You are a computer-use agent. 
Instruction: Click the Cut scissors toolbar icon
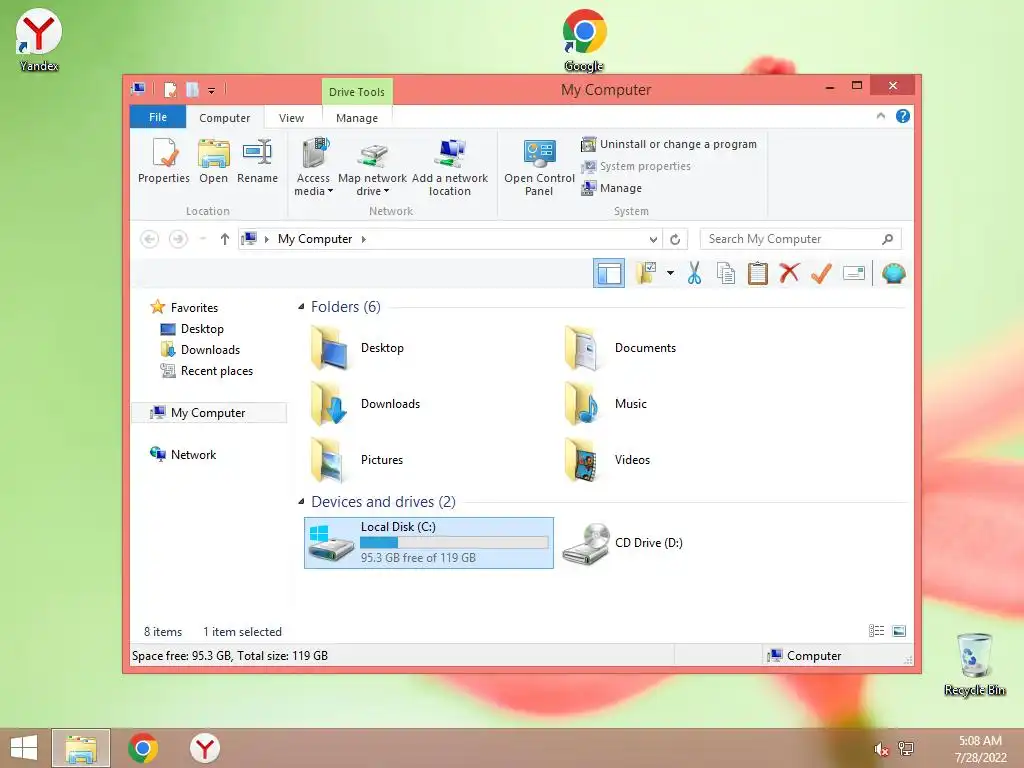(694, 274)
